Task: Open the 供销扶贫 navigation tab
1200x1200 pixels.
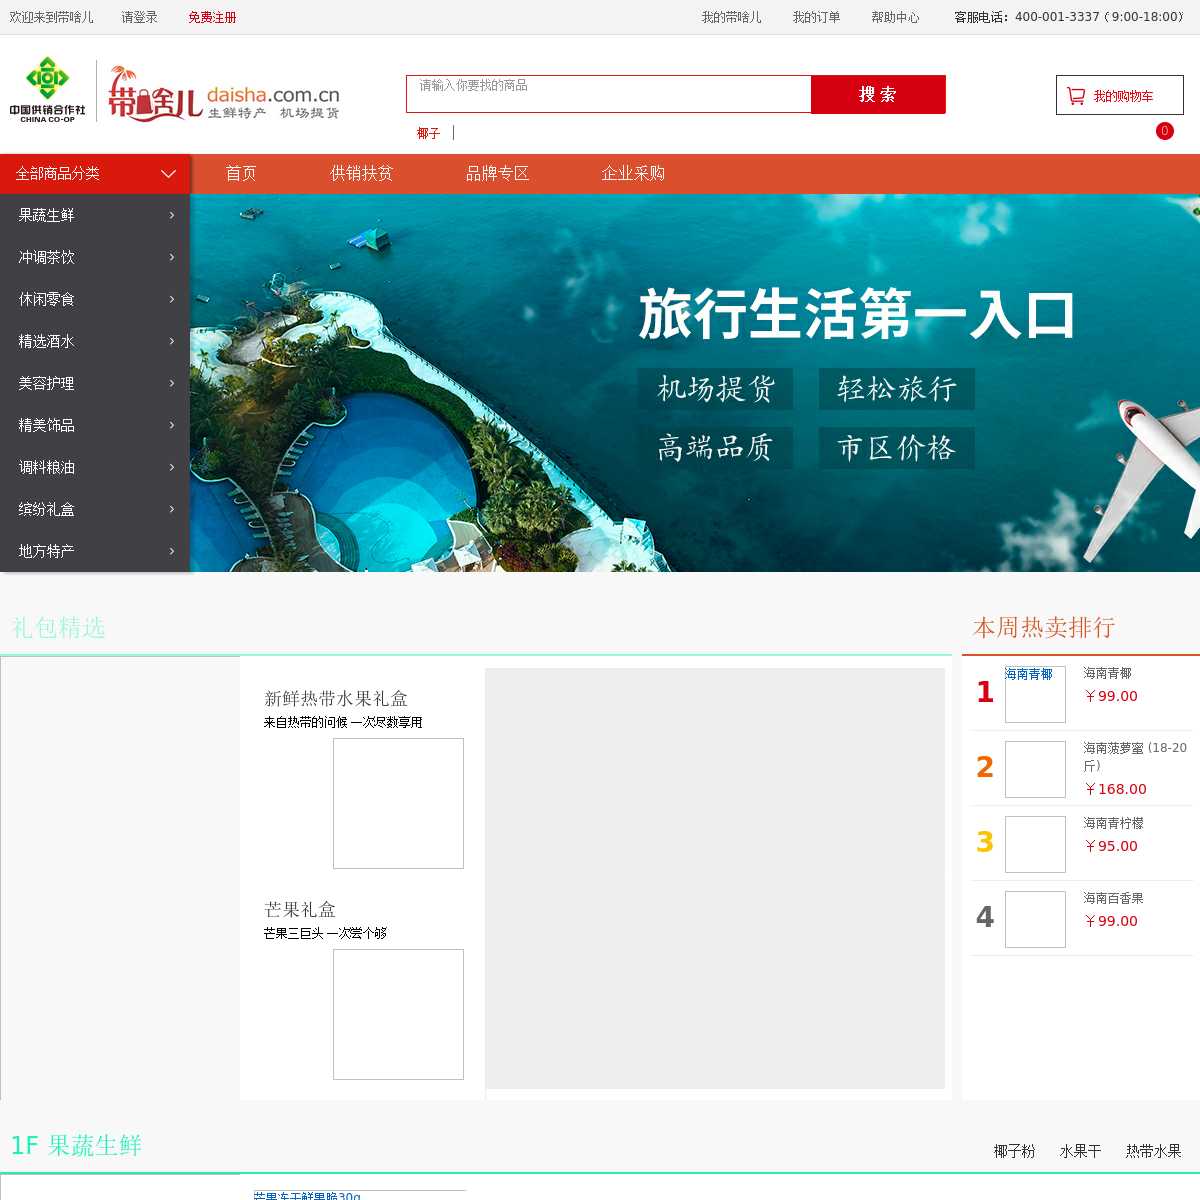Action: point(361,174)
